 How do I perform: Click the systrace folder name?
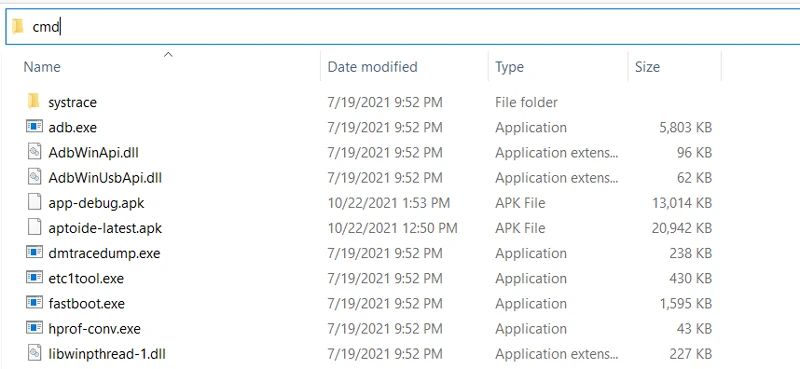pos(72,102)
